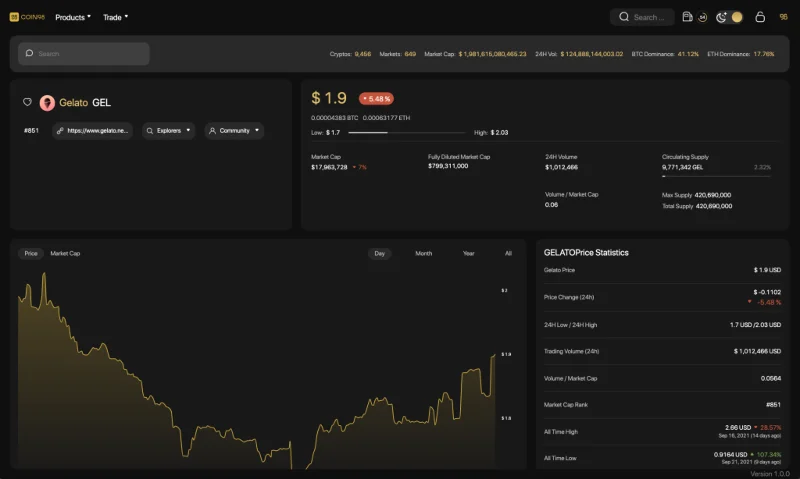Click the -5.48% price change badge

tap(376, 98)
